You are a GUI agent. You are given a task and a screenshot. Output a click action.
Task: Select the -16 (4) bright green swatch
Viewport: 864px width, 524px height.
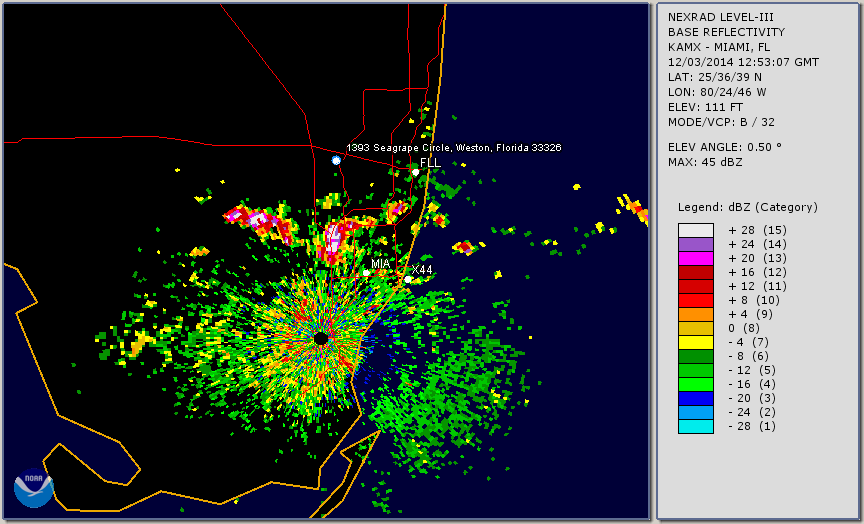point(696,385)
